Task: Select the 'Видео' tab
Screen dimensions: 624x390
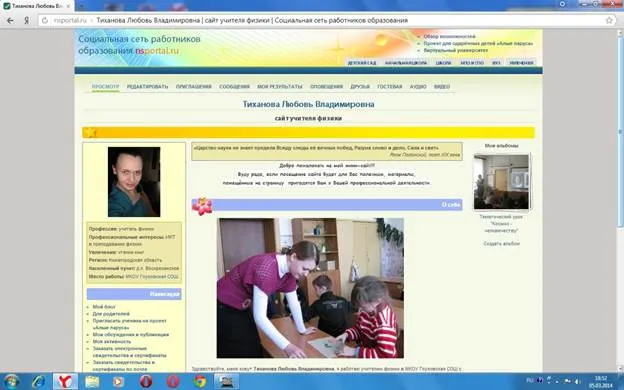Action: pos(442,86)
